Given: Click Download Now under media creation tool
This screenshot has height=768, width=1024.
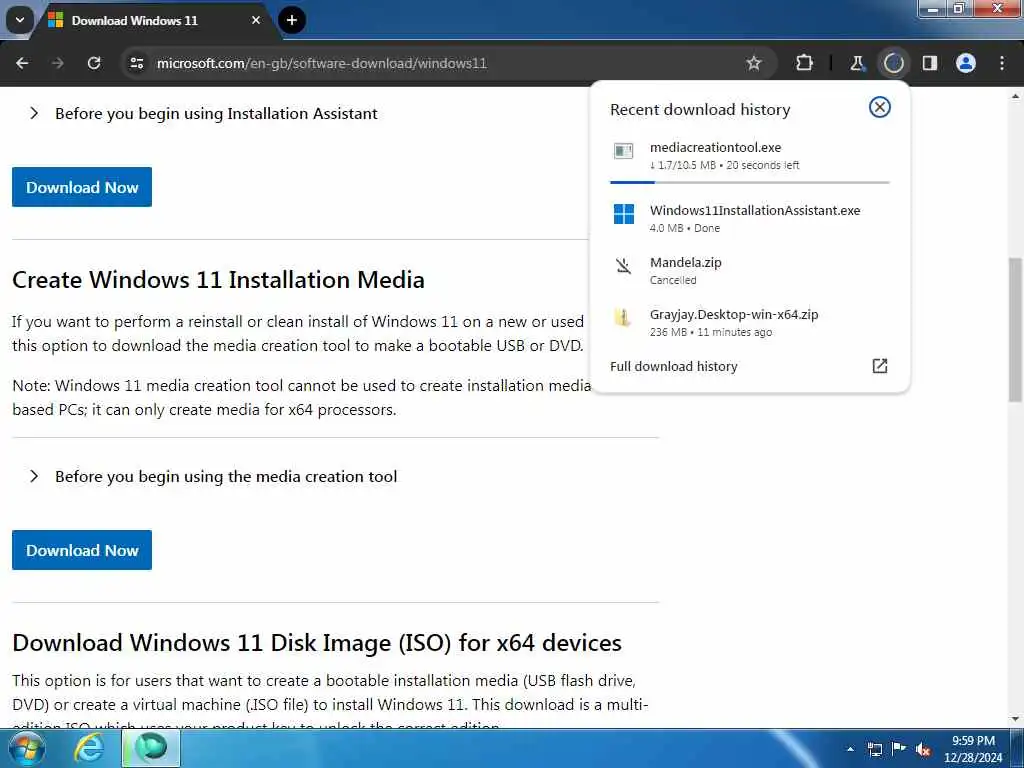Looking at the screenshot, I should [82, 550].
